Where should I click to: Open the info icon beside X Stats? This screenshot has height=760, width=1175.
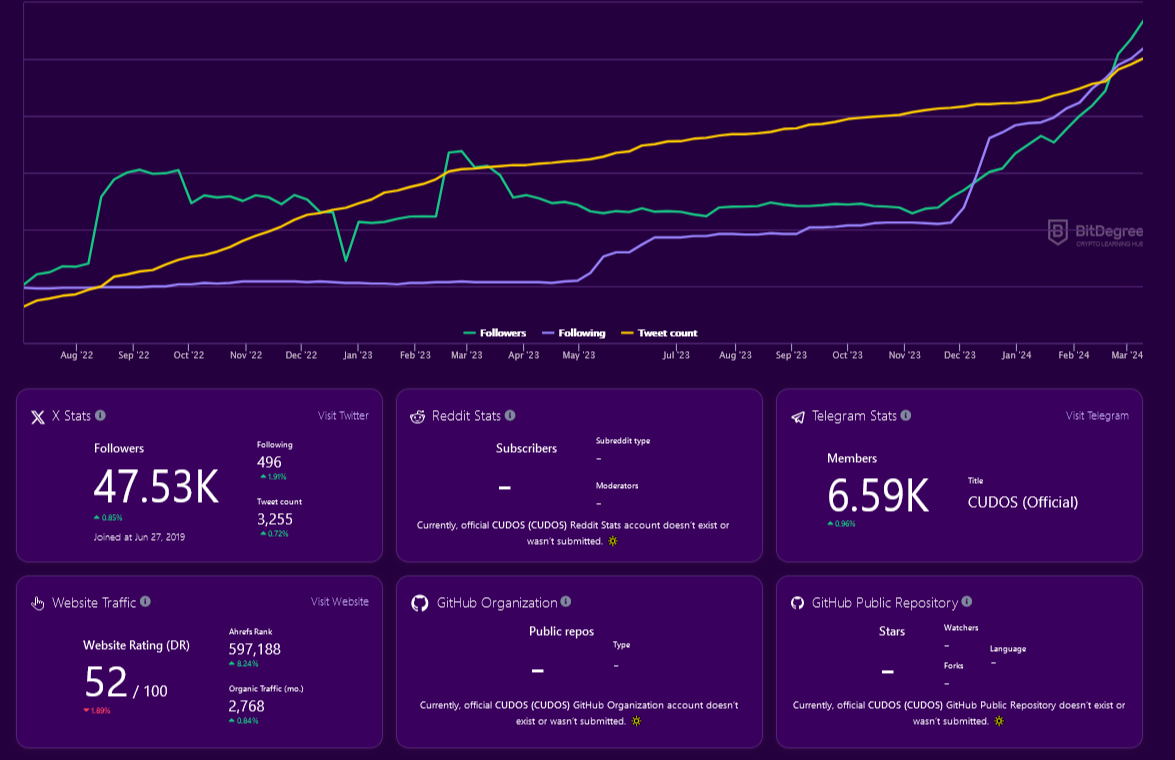coord(100,415)
